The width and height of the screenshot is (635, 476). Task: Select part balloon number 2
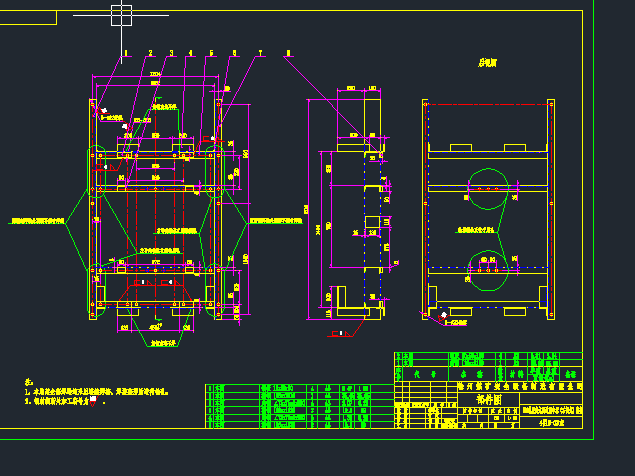coord(150,53)
